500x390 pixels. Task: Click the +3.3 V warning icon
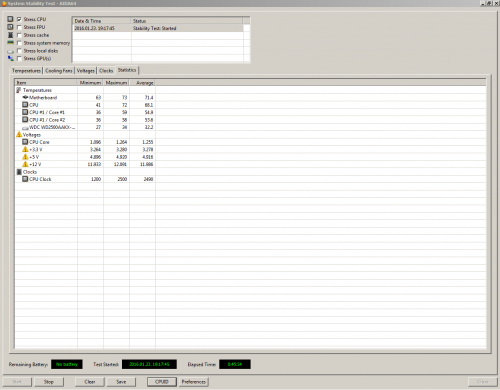[25, 149]
